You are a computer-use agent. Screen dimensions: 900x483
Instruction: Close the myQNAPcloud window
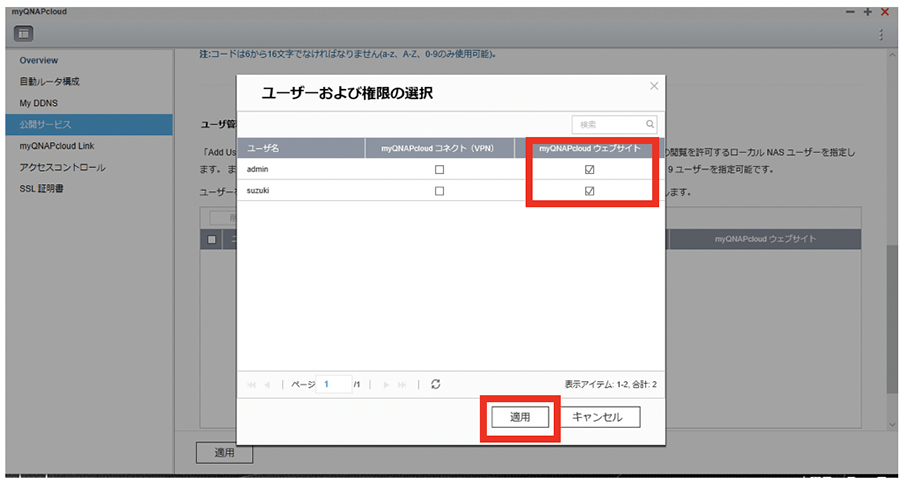pyautogui.click(x=885, y=12)
